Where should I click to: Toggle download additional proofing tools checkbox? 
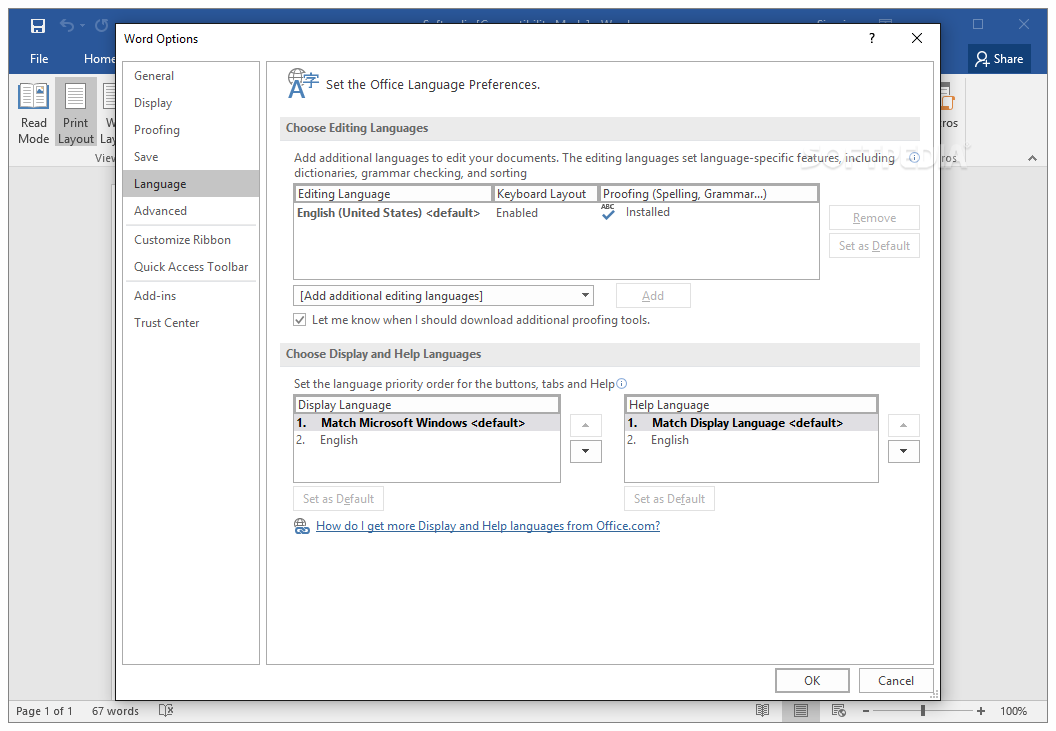(300, 320)
